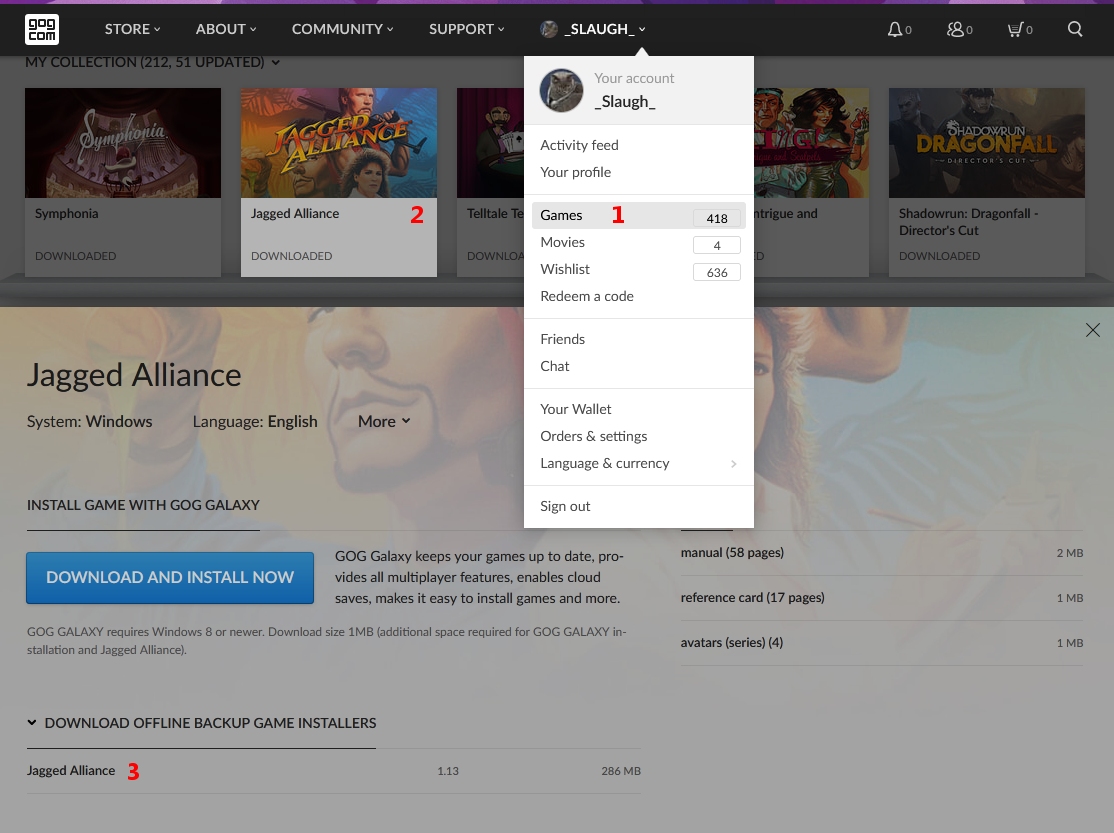Click the 418 games count badge
This screenshot has height=833, width=1114.
(x=717, y=218)
